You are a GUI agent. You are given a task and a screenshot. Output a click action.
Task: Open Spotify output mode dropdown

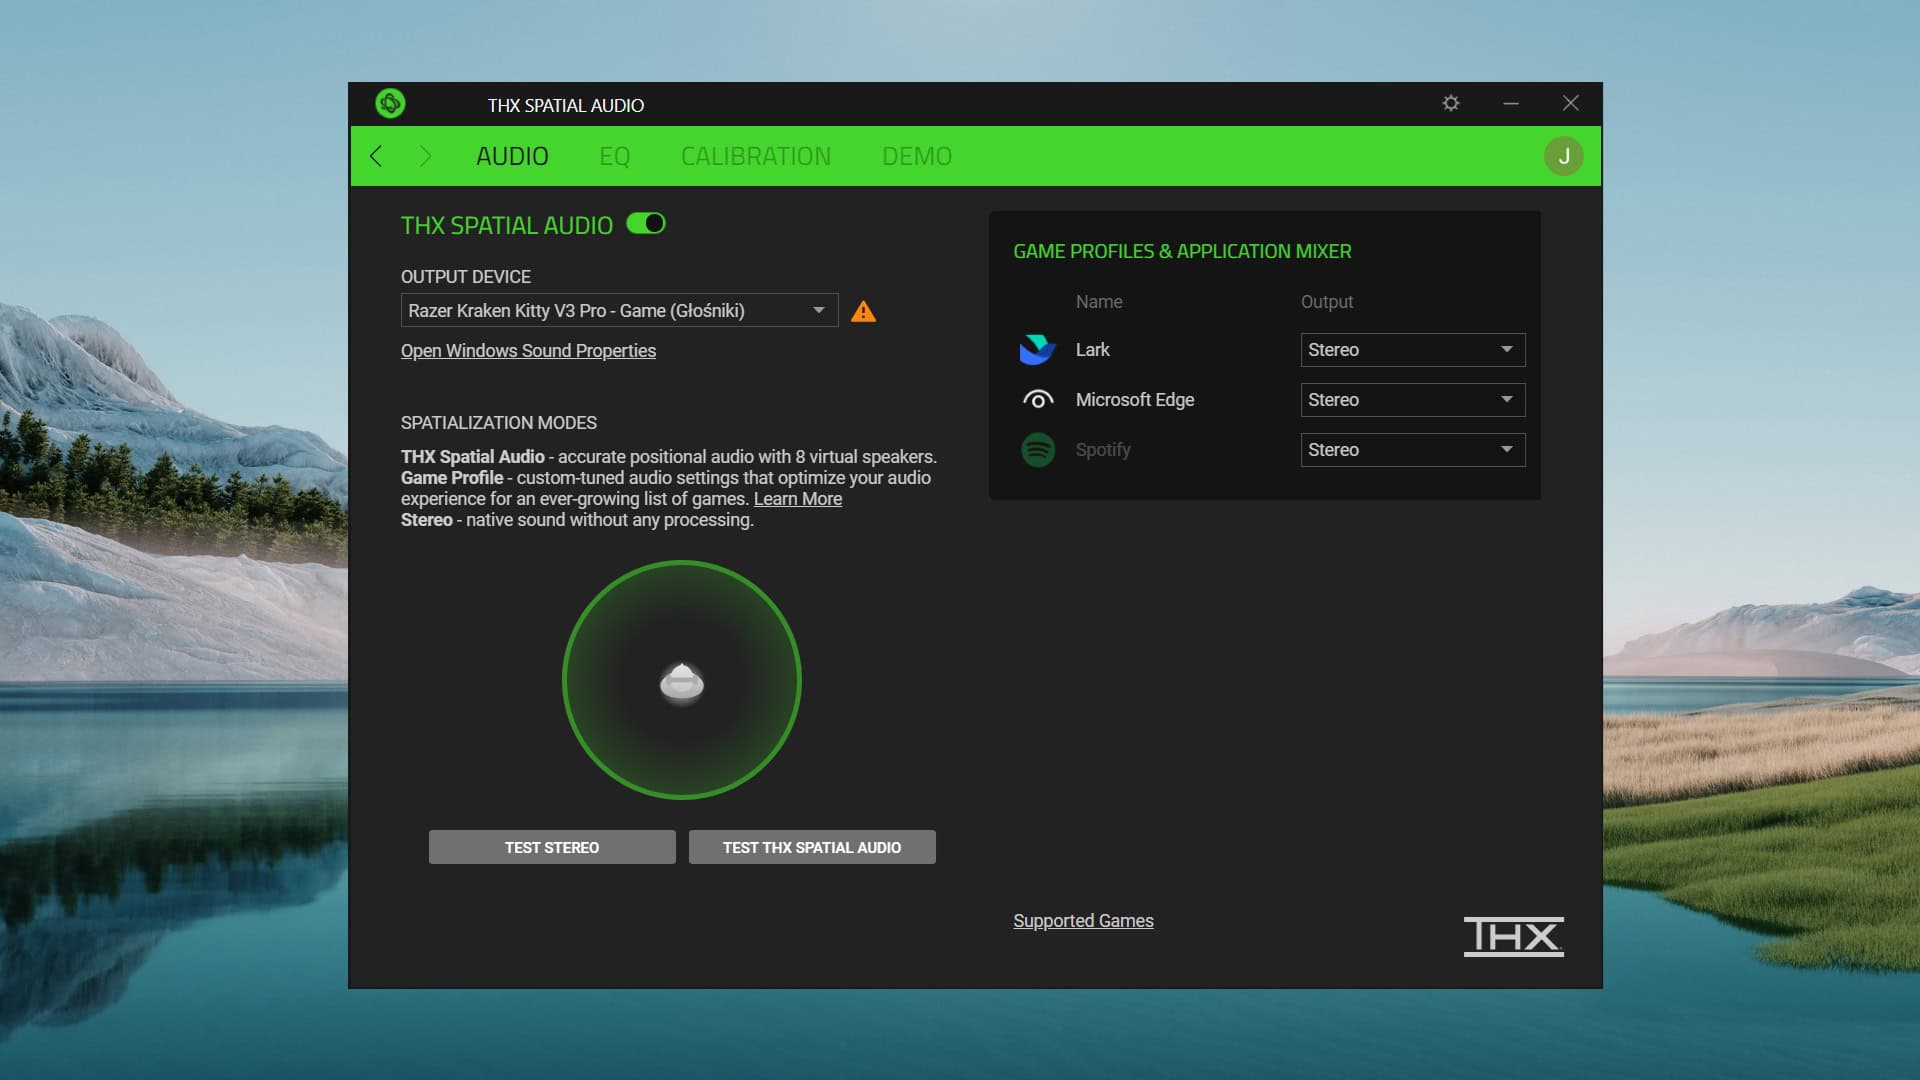[x=1412, y=450]
